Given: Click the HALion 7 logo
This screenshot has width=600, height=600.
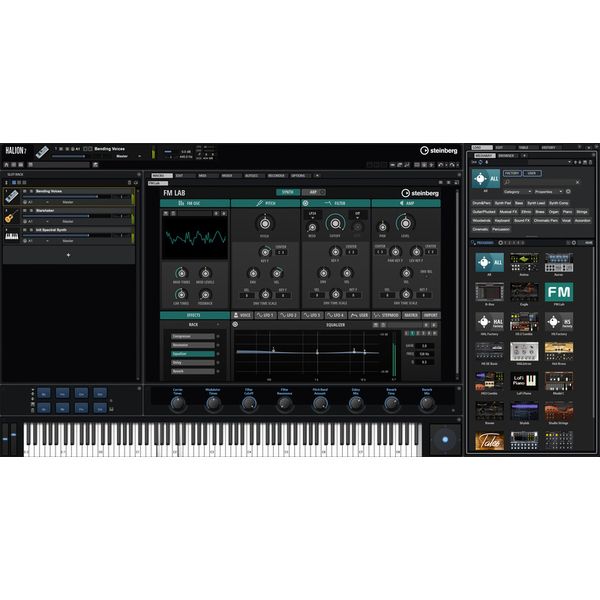Looking at the screenshot, I should click(18, 151).
